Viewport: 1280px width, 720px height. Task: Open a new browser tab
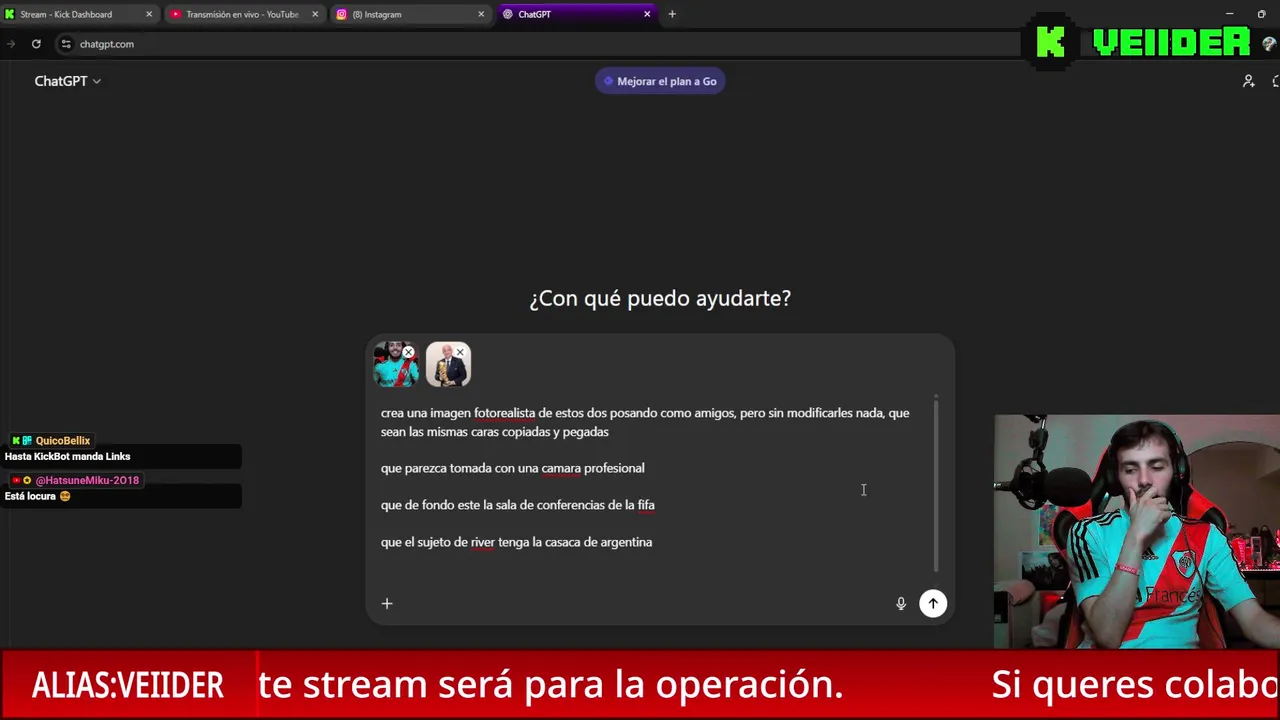click(672, 14)
